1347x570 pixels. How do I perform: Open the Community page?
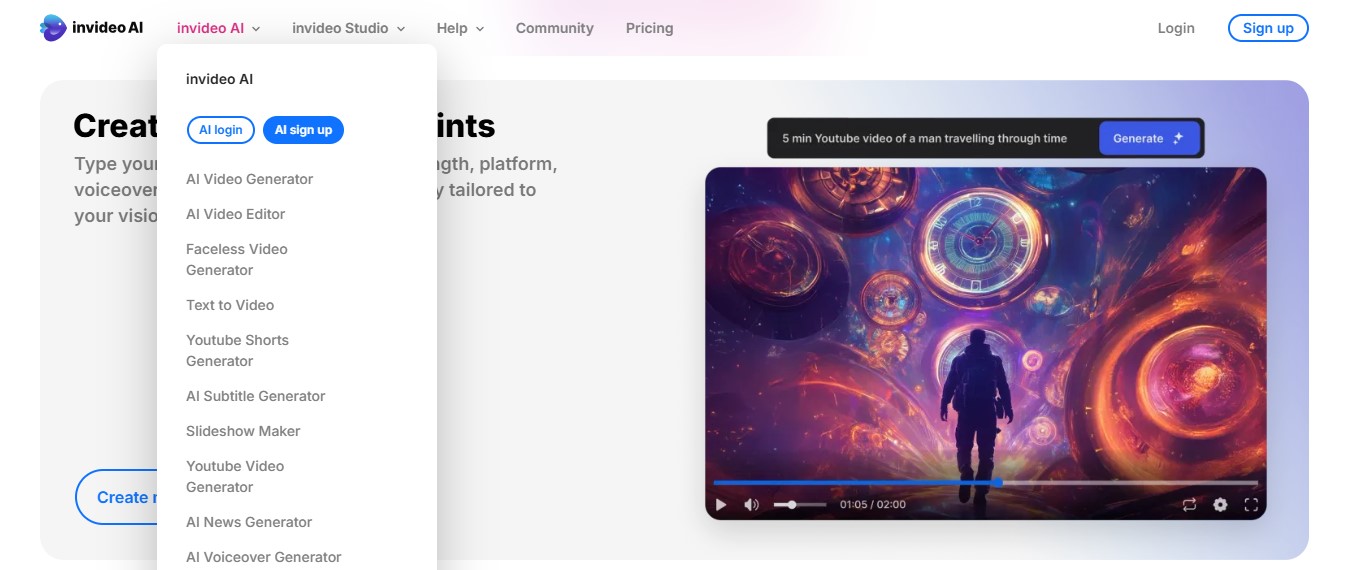click(555, 28)
